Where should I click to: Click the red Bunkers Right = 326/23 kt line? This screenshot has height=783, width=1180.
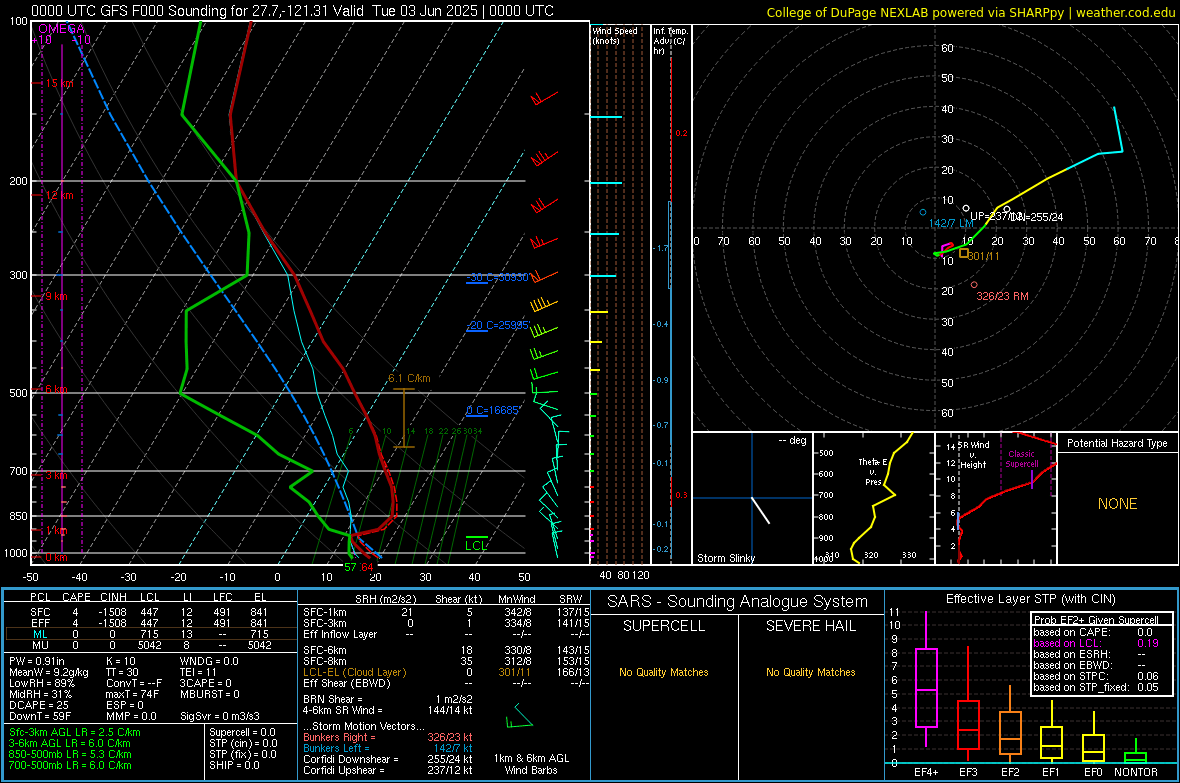pos(388,738)
